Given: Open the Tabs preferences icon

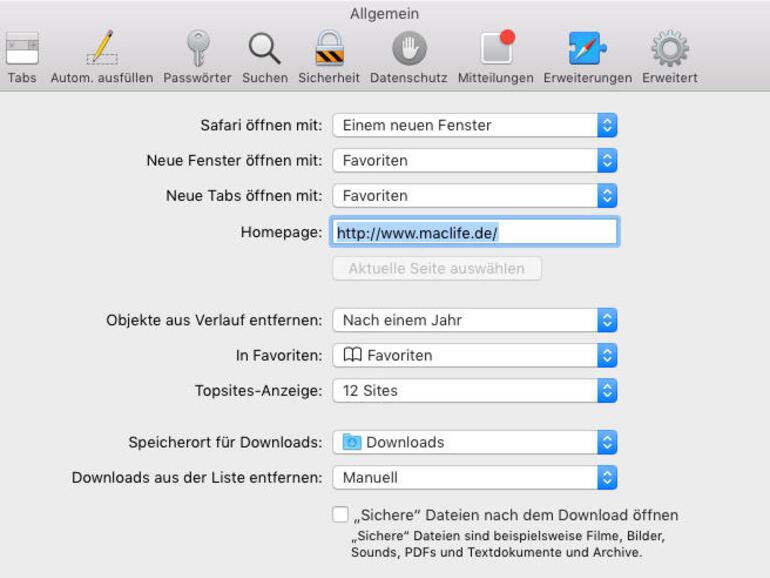Looking at the screenshot, I should tap(22, 49).
